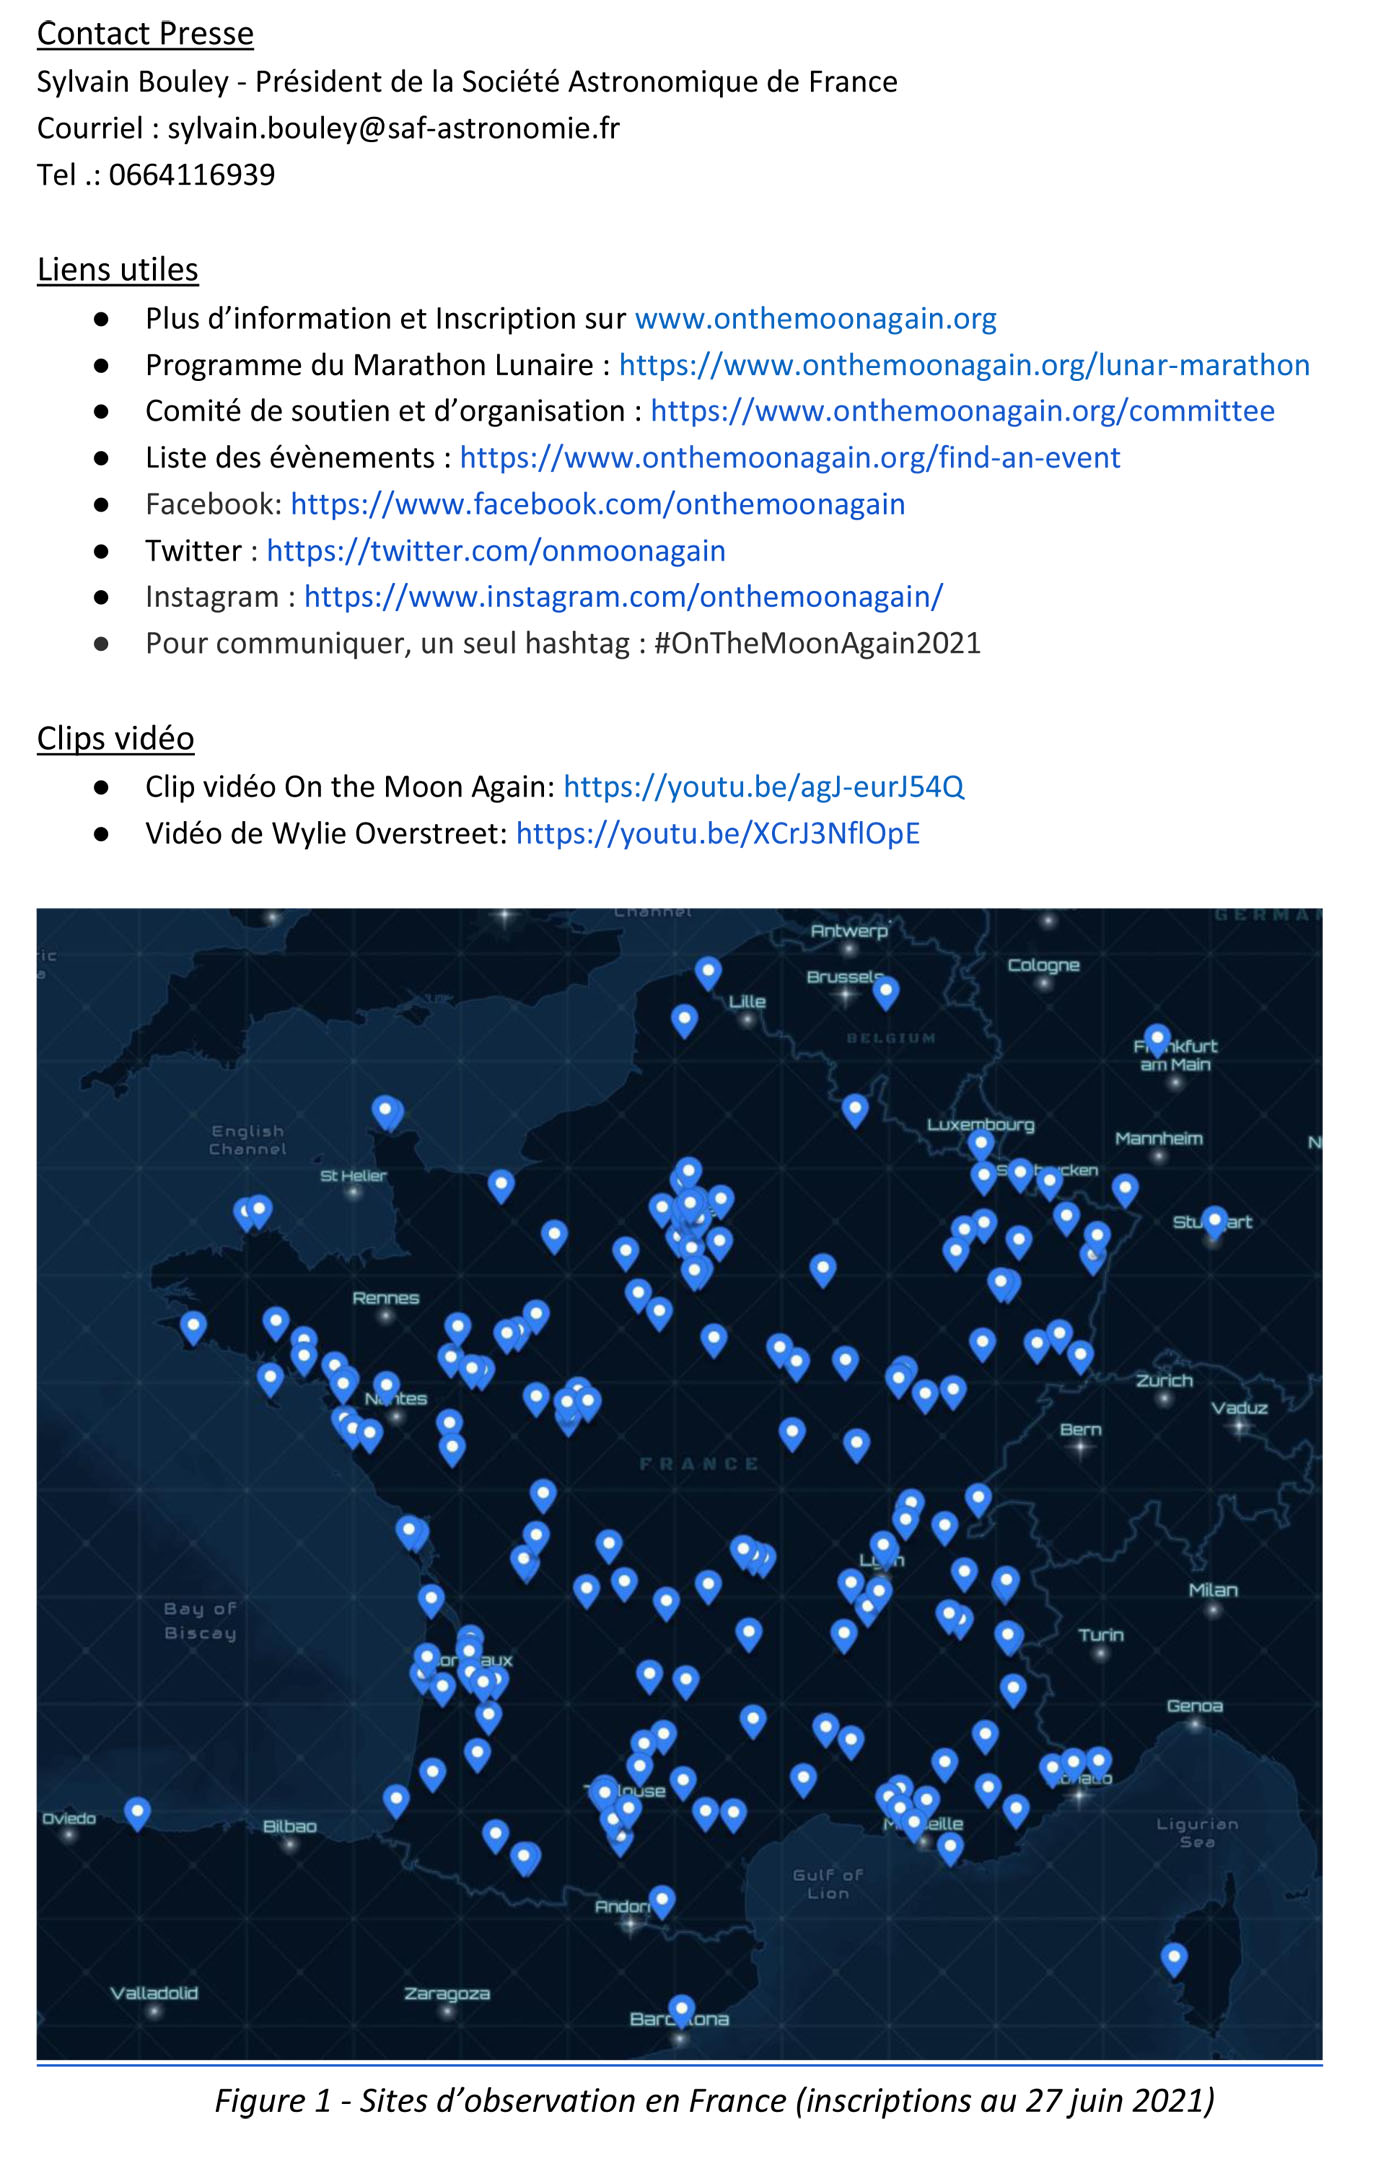This screenshot has width=1399, height=2179.
Task: Click the Bilbao label on the map
Action: point(289,1826)
